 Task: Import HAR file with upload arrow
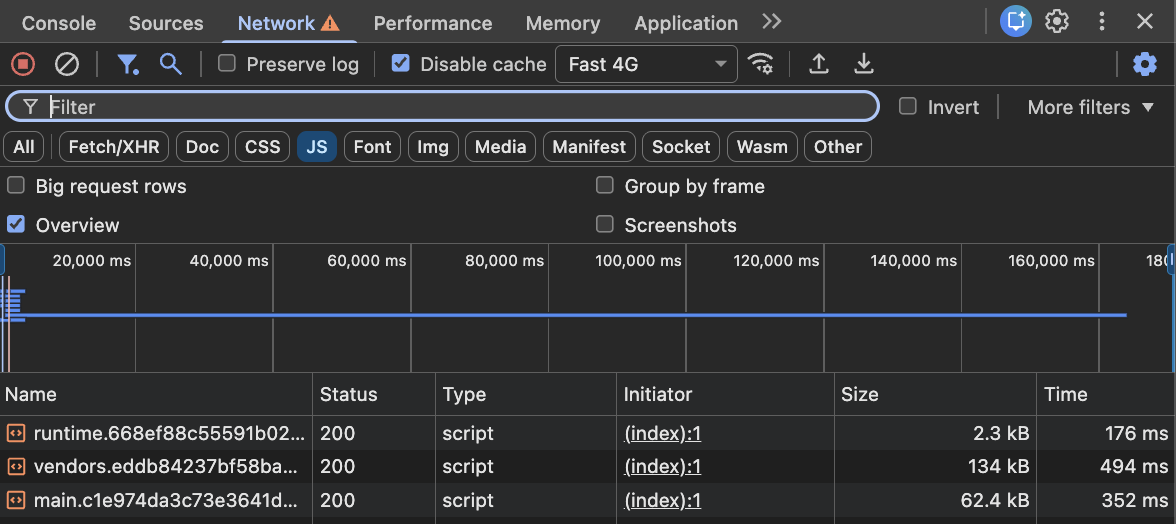point(819,64)
